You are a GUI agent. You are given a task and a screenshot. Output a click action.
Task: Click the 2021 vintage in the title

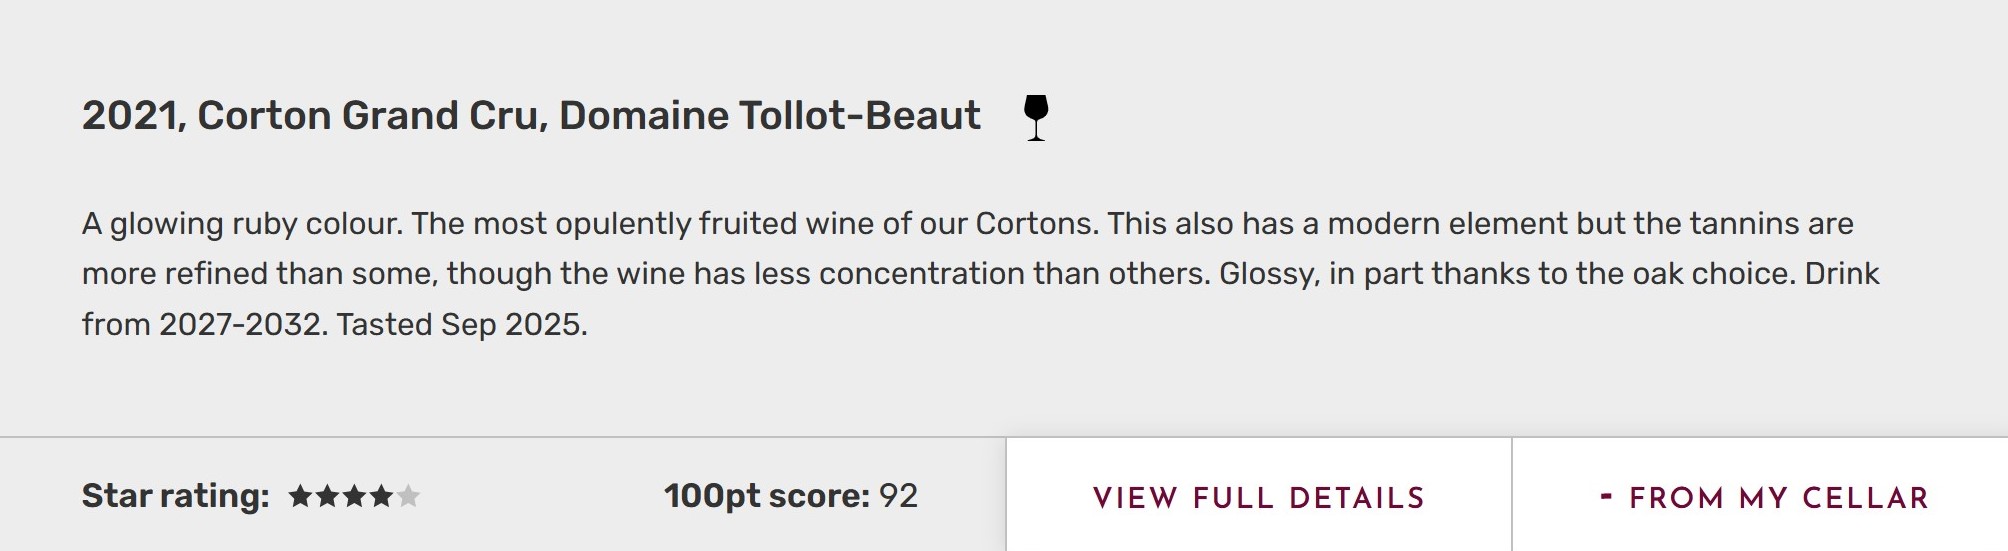click(132, 116)
